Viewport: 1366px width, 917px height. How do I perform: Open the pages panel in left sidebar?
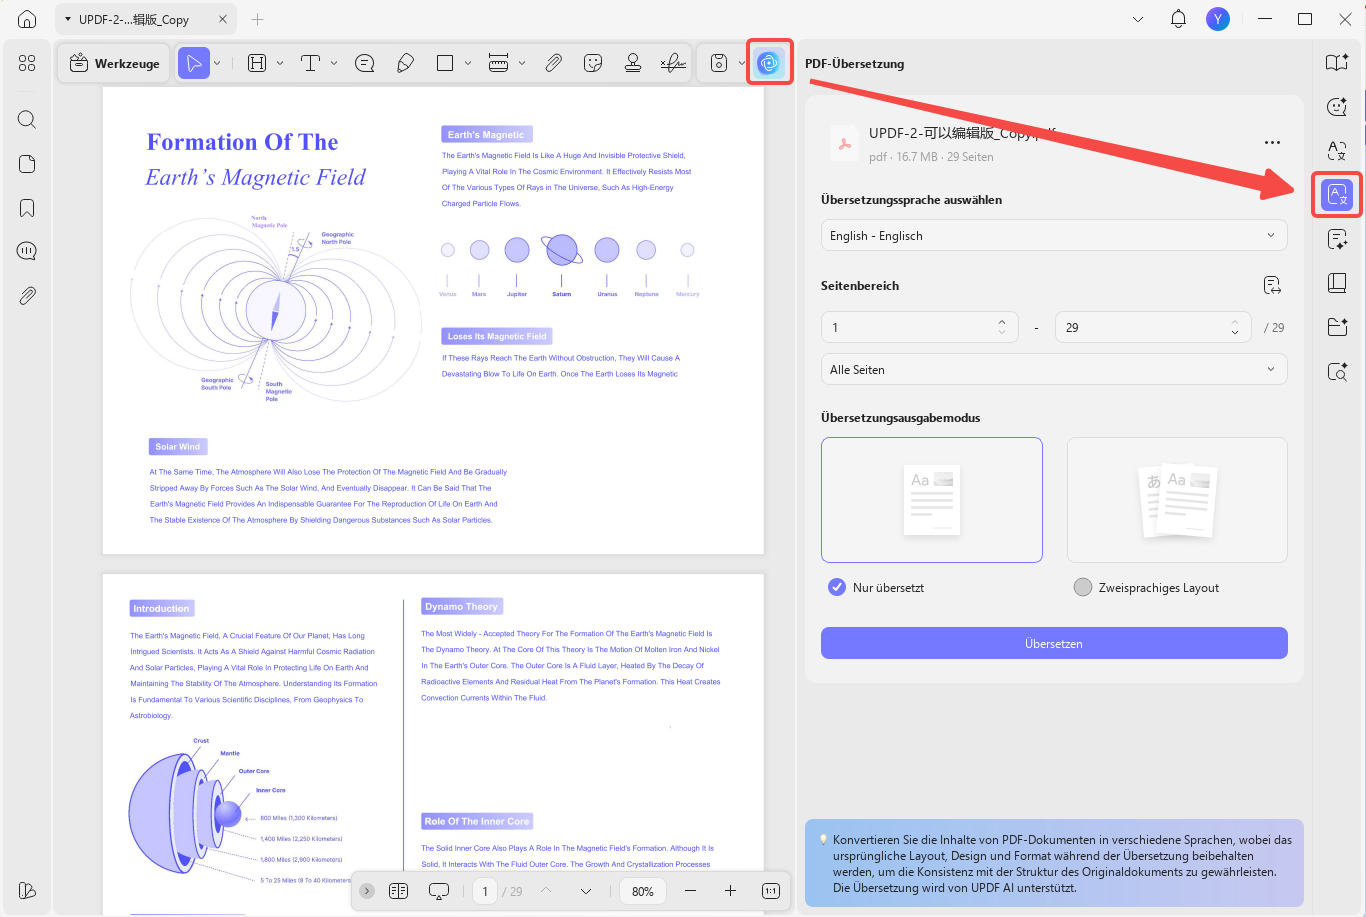27,164
